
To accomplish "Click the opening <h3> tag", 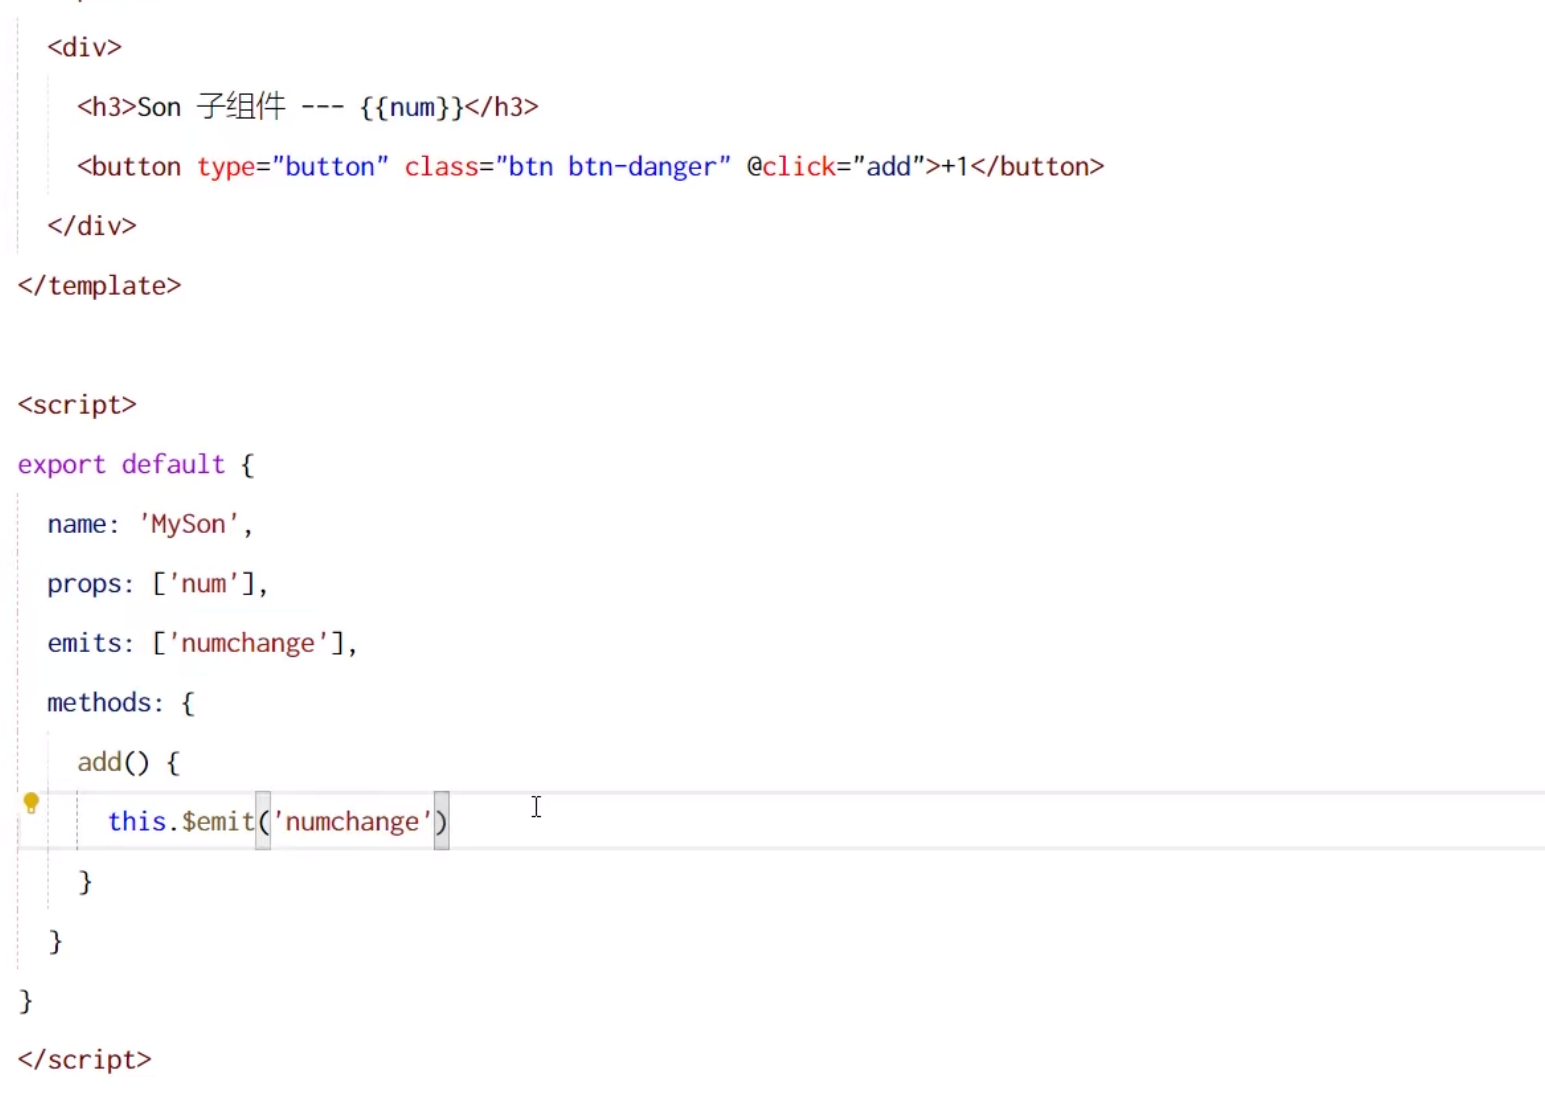I will [x=107, y=107].
